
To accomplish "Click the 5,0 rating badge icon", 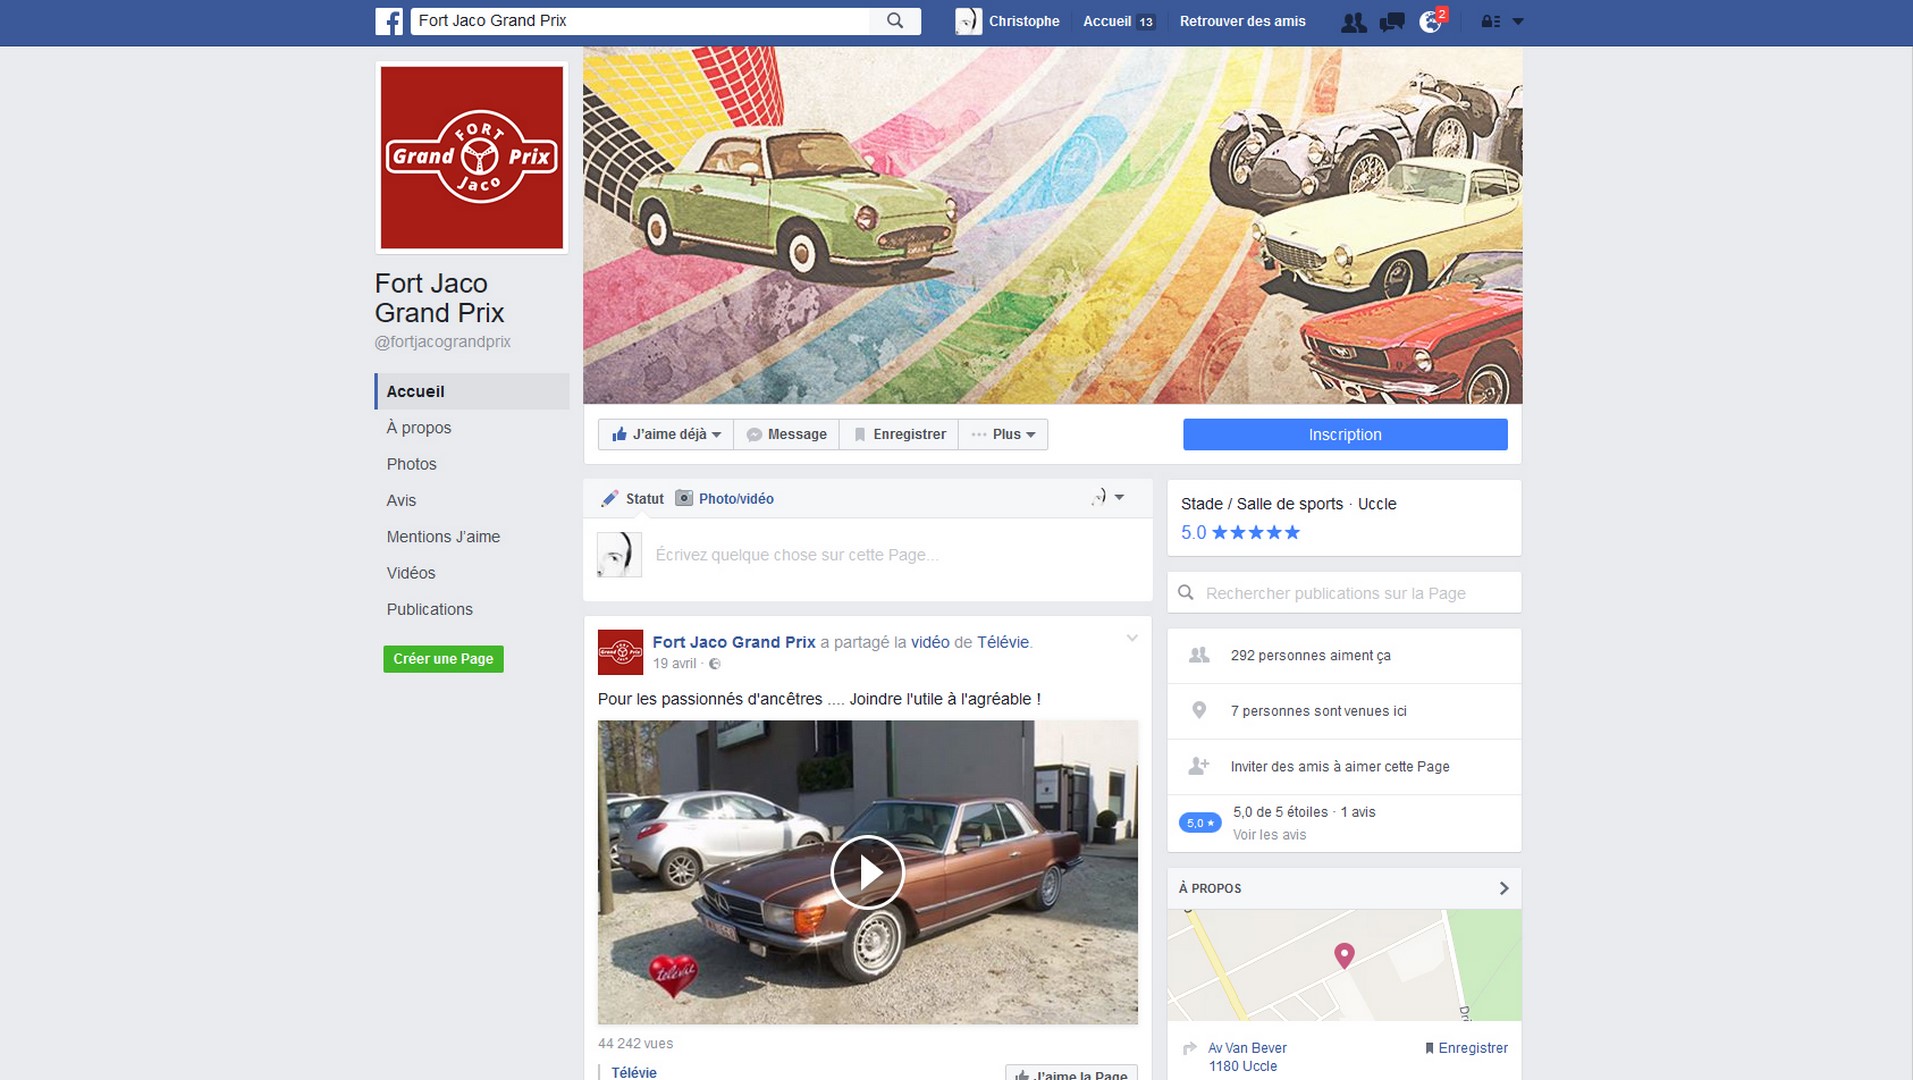I will (x=1200, y=823).
